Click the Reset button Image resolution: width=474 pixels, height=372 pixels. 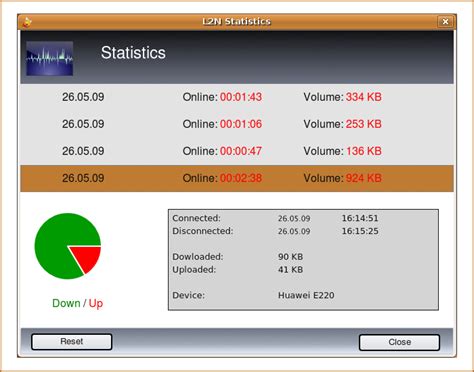72,342
